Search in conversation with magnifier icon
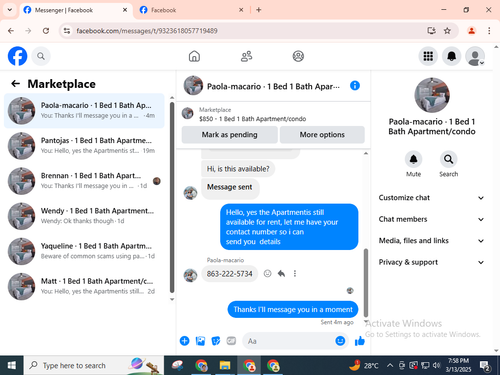This screenshot has height=375, width=500. pyautogui.click(x=448, y=159)
